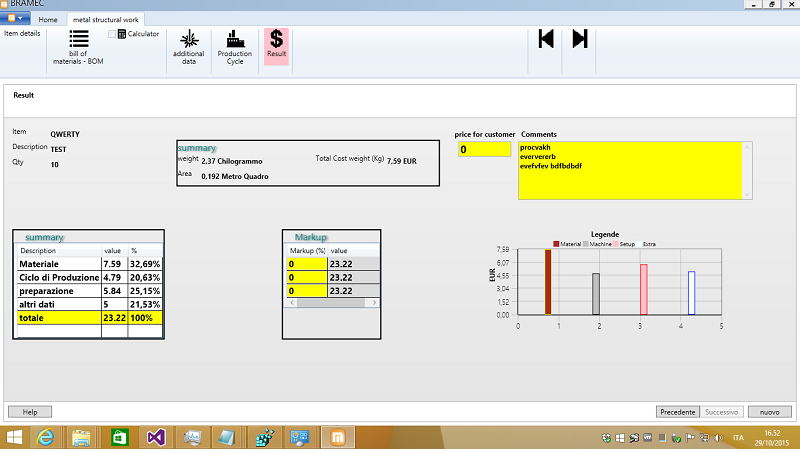The width and height of the screenshot is (800, 449).
Task: Open Internet Explorer from the taskbar
Action: pos(45,437)
